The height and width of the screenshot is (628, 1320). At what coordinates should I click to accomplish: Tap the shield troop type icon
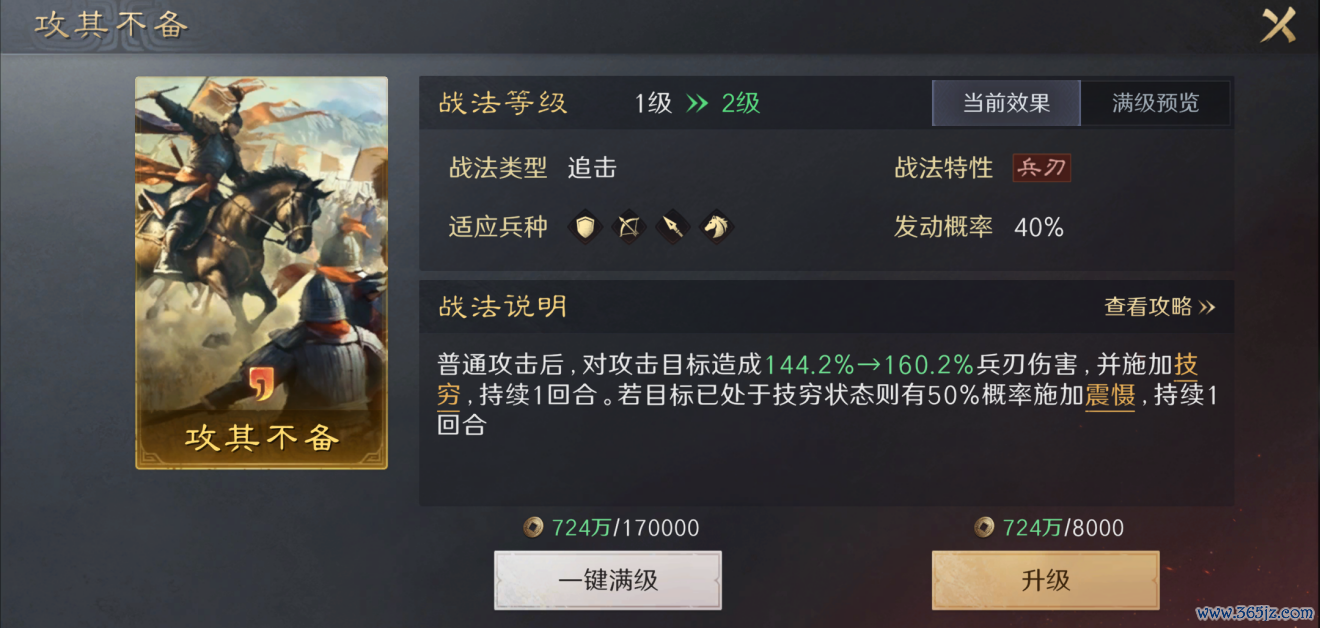coord(586,227)
